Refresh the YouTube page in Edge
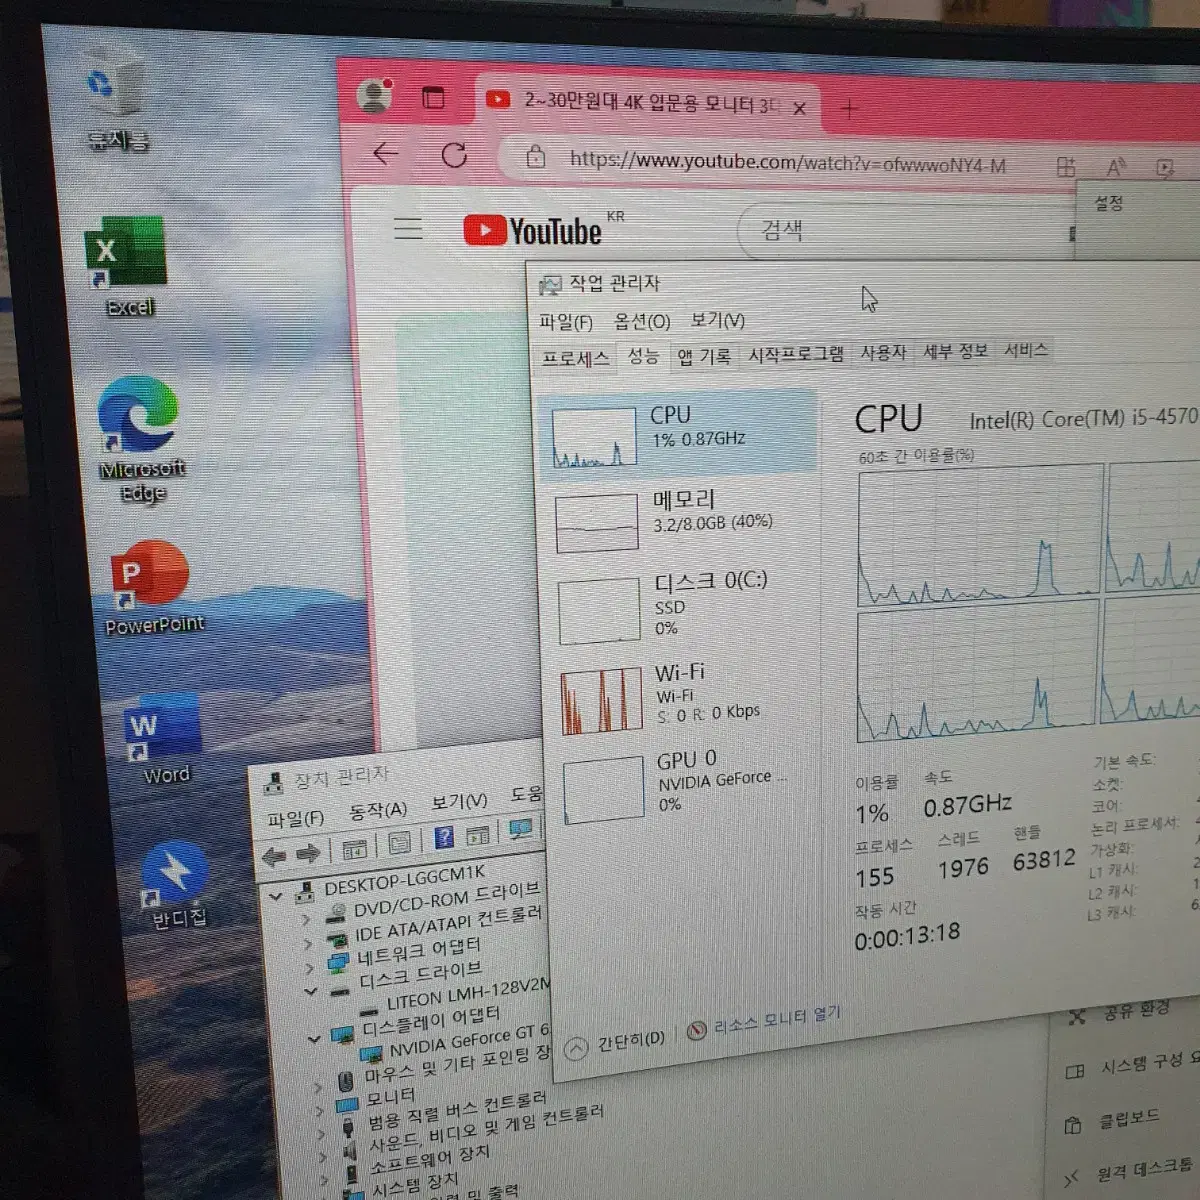 (455, 155)
